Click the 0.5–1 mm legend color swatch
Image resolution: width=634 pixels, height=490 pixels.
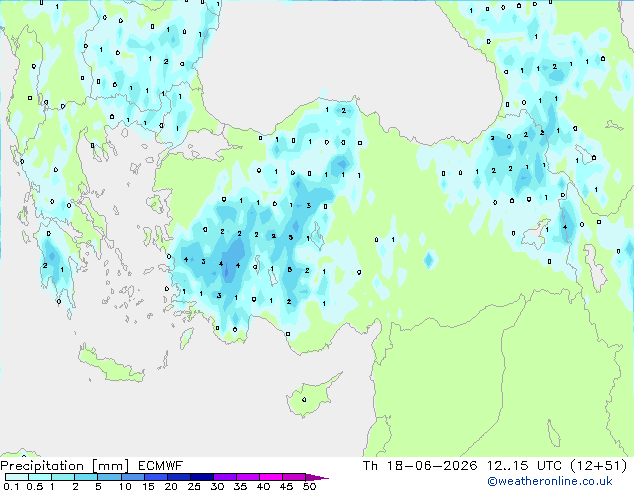pyautogui.click(x=40, y=477)
